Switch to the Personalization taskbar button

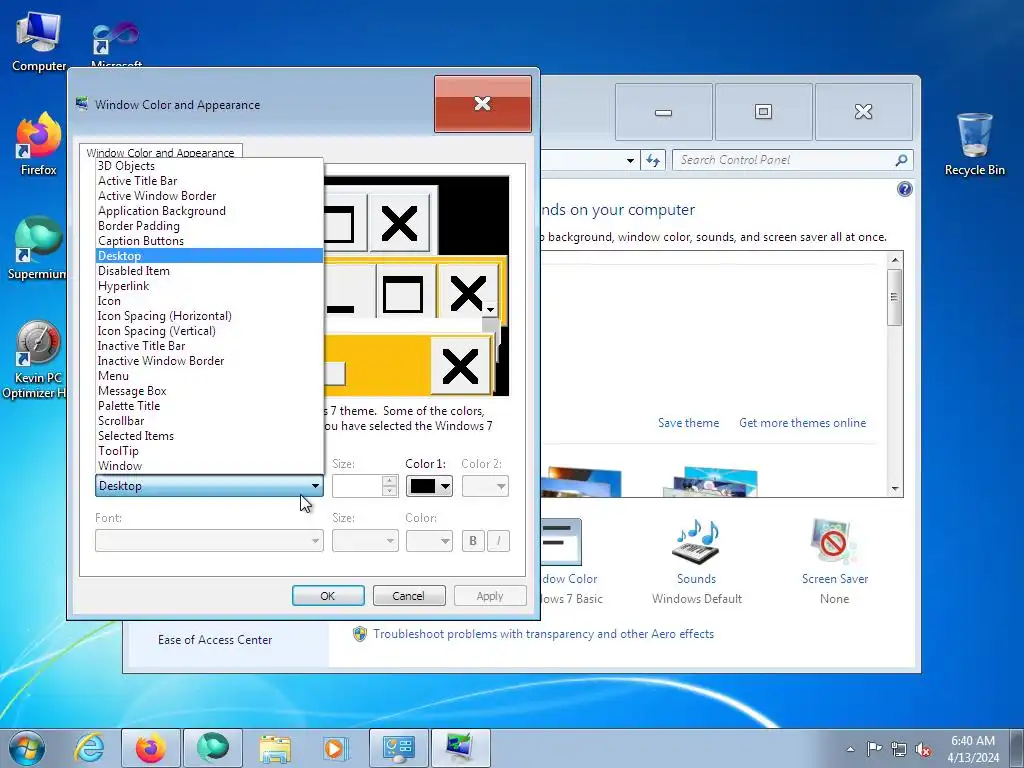[x=460, y=748]
